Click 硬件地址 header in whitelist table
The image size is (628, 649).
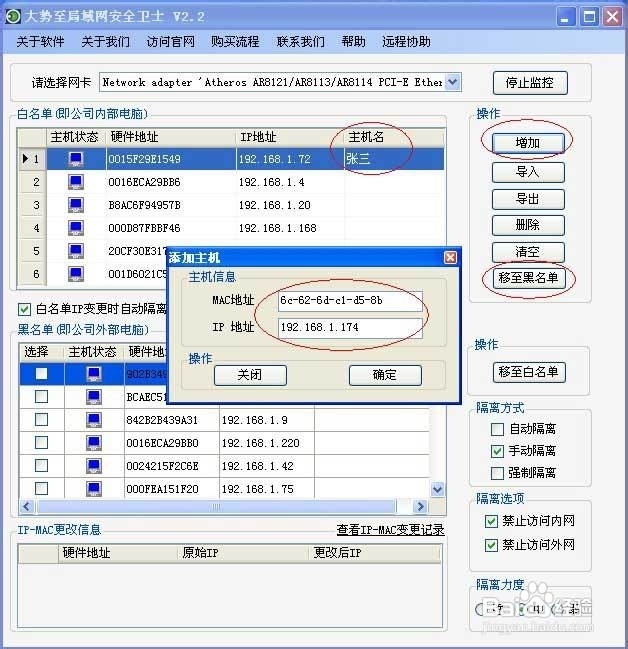pyautogui.click(x=171, y=137)
